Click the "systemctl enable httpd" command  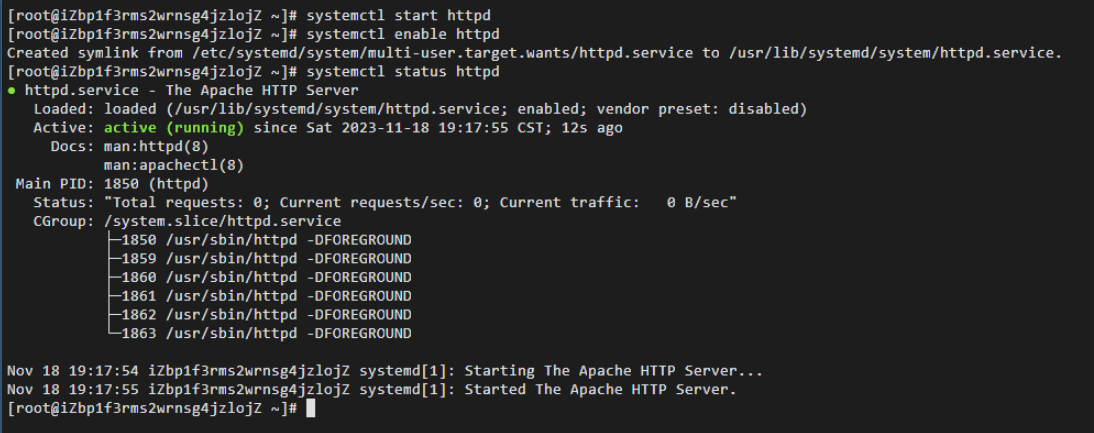(403, 34)
